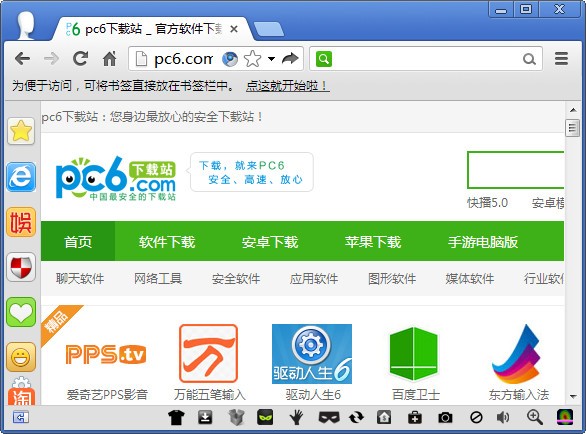Open the 安全软件 category
The image size is (586, 434).
[236, 278]
